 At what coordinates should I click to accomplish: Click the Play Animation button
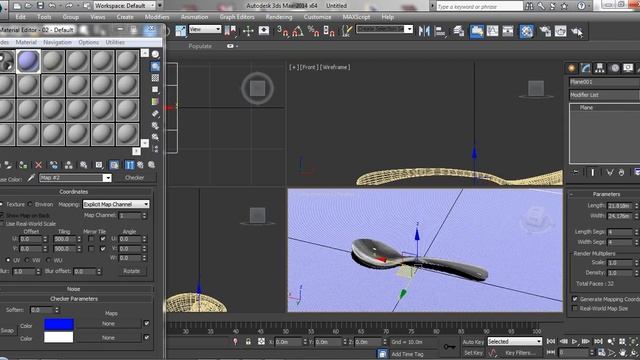[574, 342]
